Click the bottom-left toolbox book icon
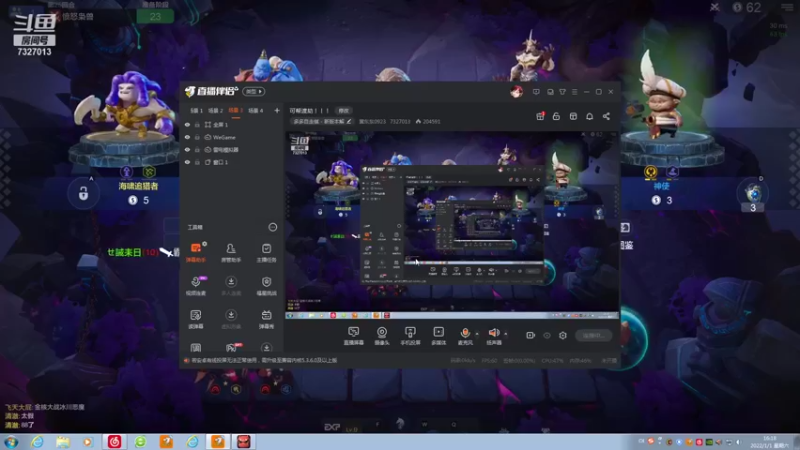Image resolution: width=800 pixels, height=450 pixels. pyautogui.click(x=196, y=347)
